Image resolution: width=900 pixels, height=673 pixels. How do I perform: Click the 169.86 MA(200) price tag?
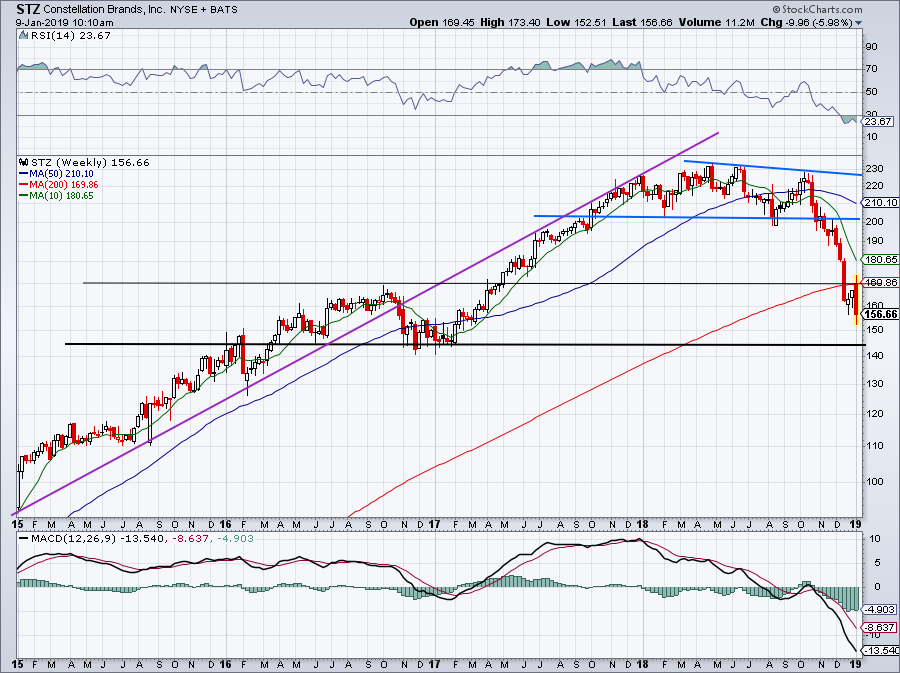coord(880,283)
